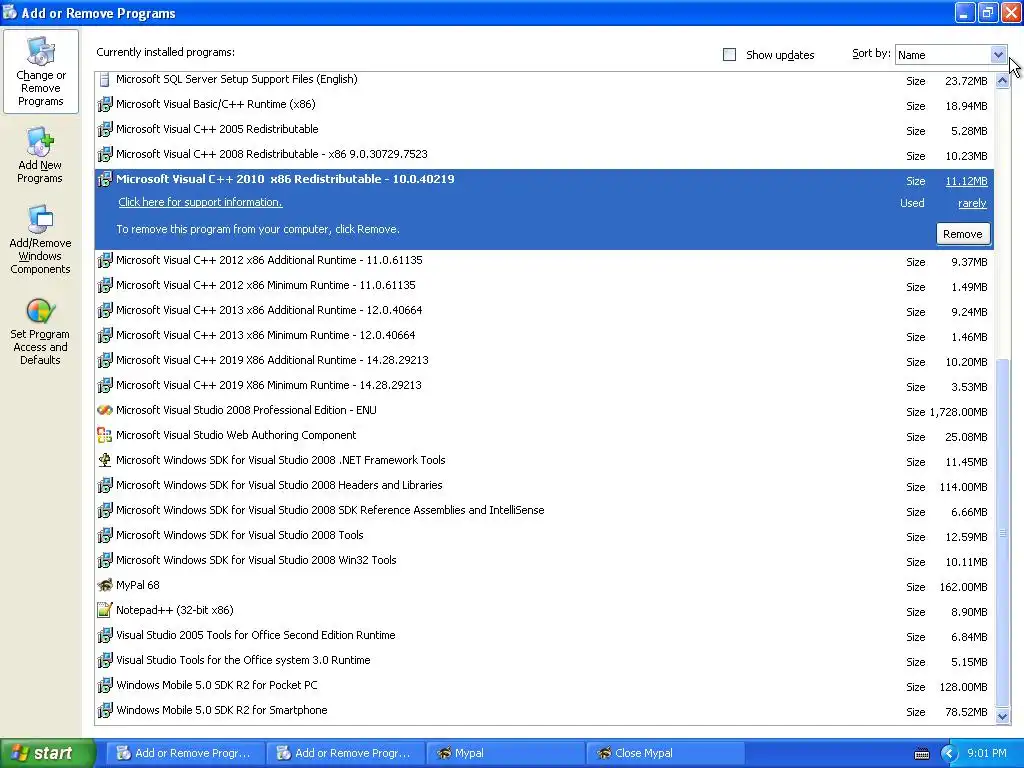
Task: Click the Visual C++ 2005 Redistributable icon
Action: tap(104, 129)
